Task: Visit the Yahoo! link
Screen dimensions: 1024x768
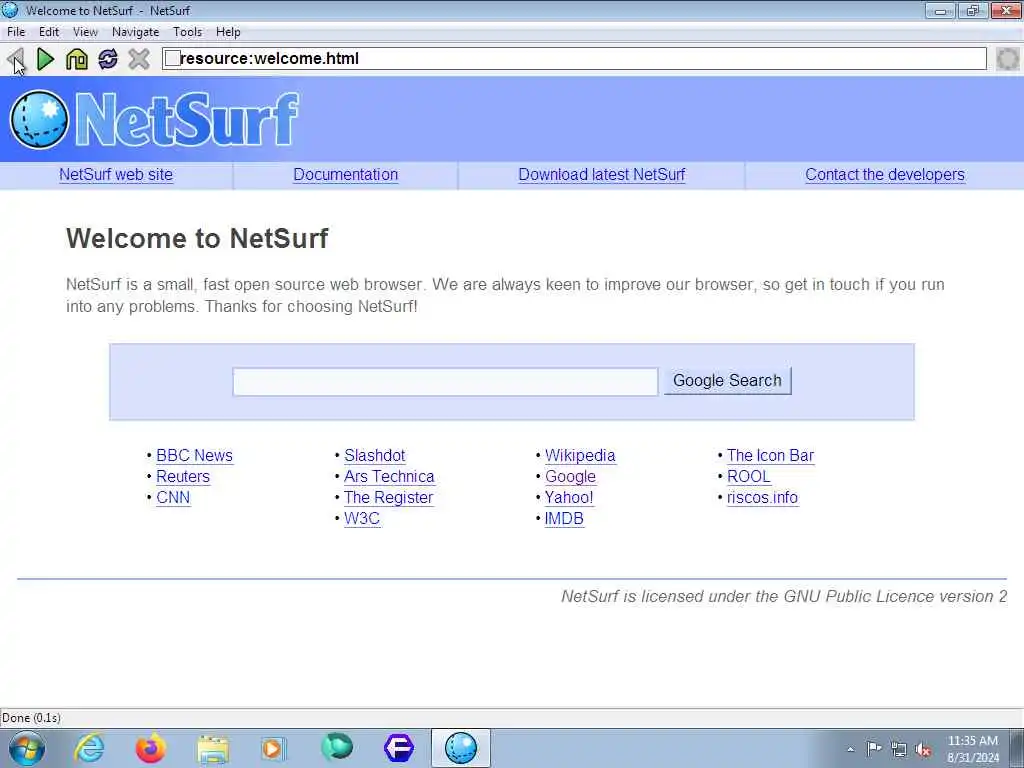Action: click(569, 497)
